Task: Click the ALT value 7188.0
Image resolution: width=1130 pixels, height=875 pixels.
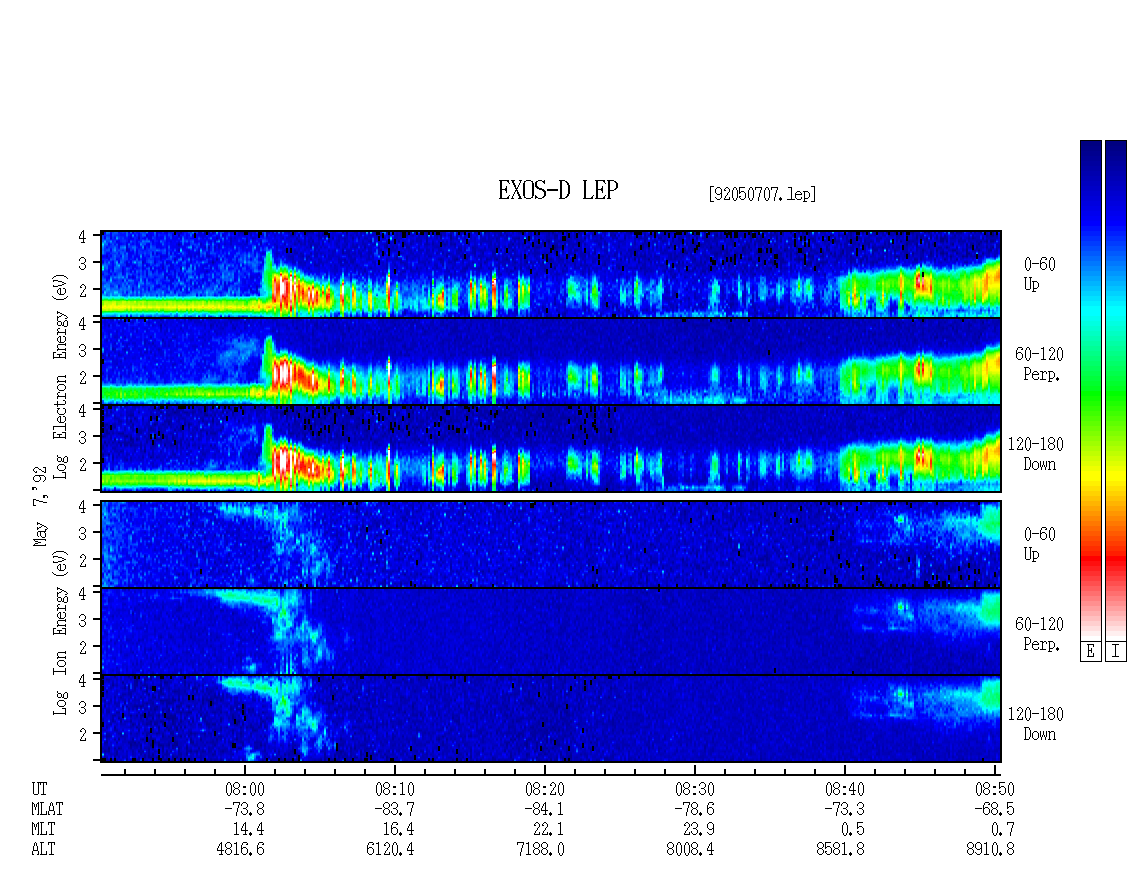Action: 540,850
